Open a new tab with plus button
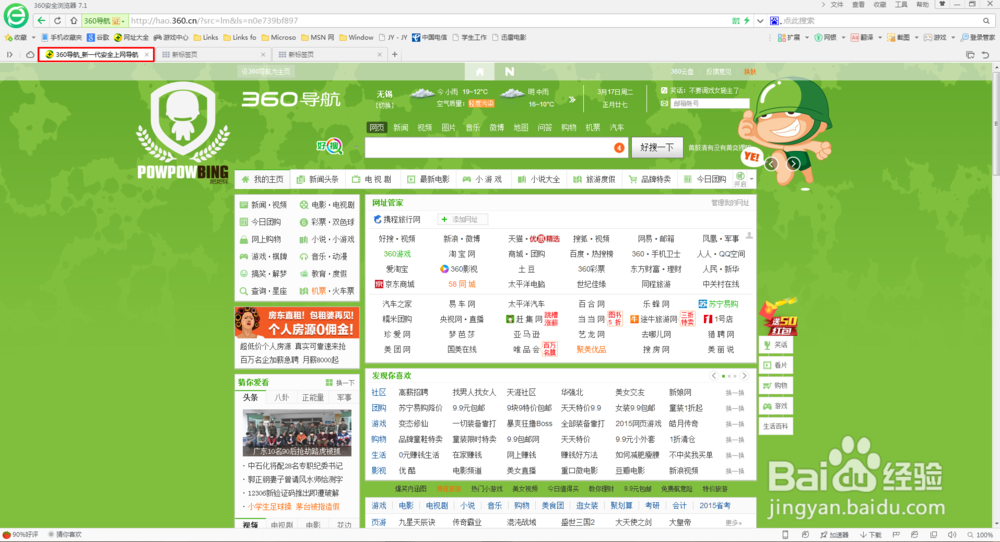This screenshot has height=542, width=1000. (395, 55)
